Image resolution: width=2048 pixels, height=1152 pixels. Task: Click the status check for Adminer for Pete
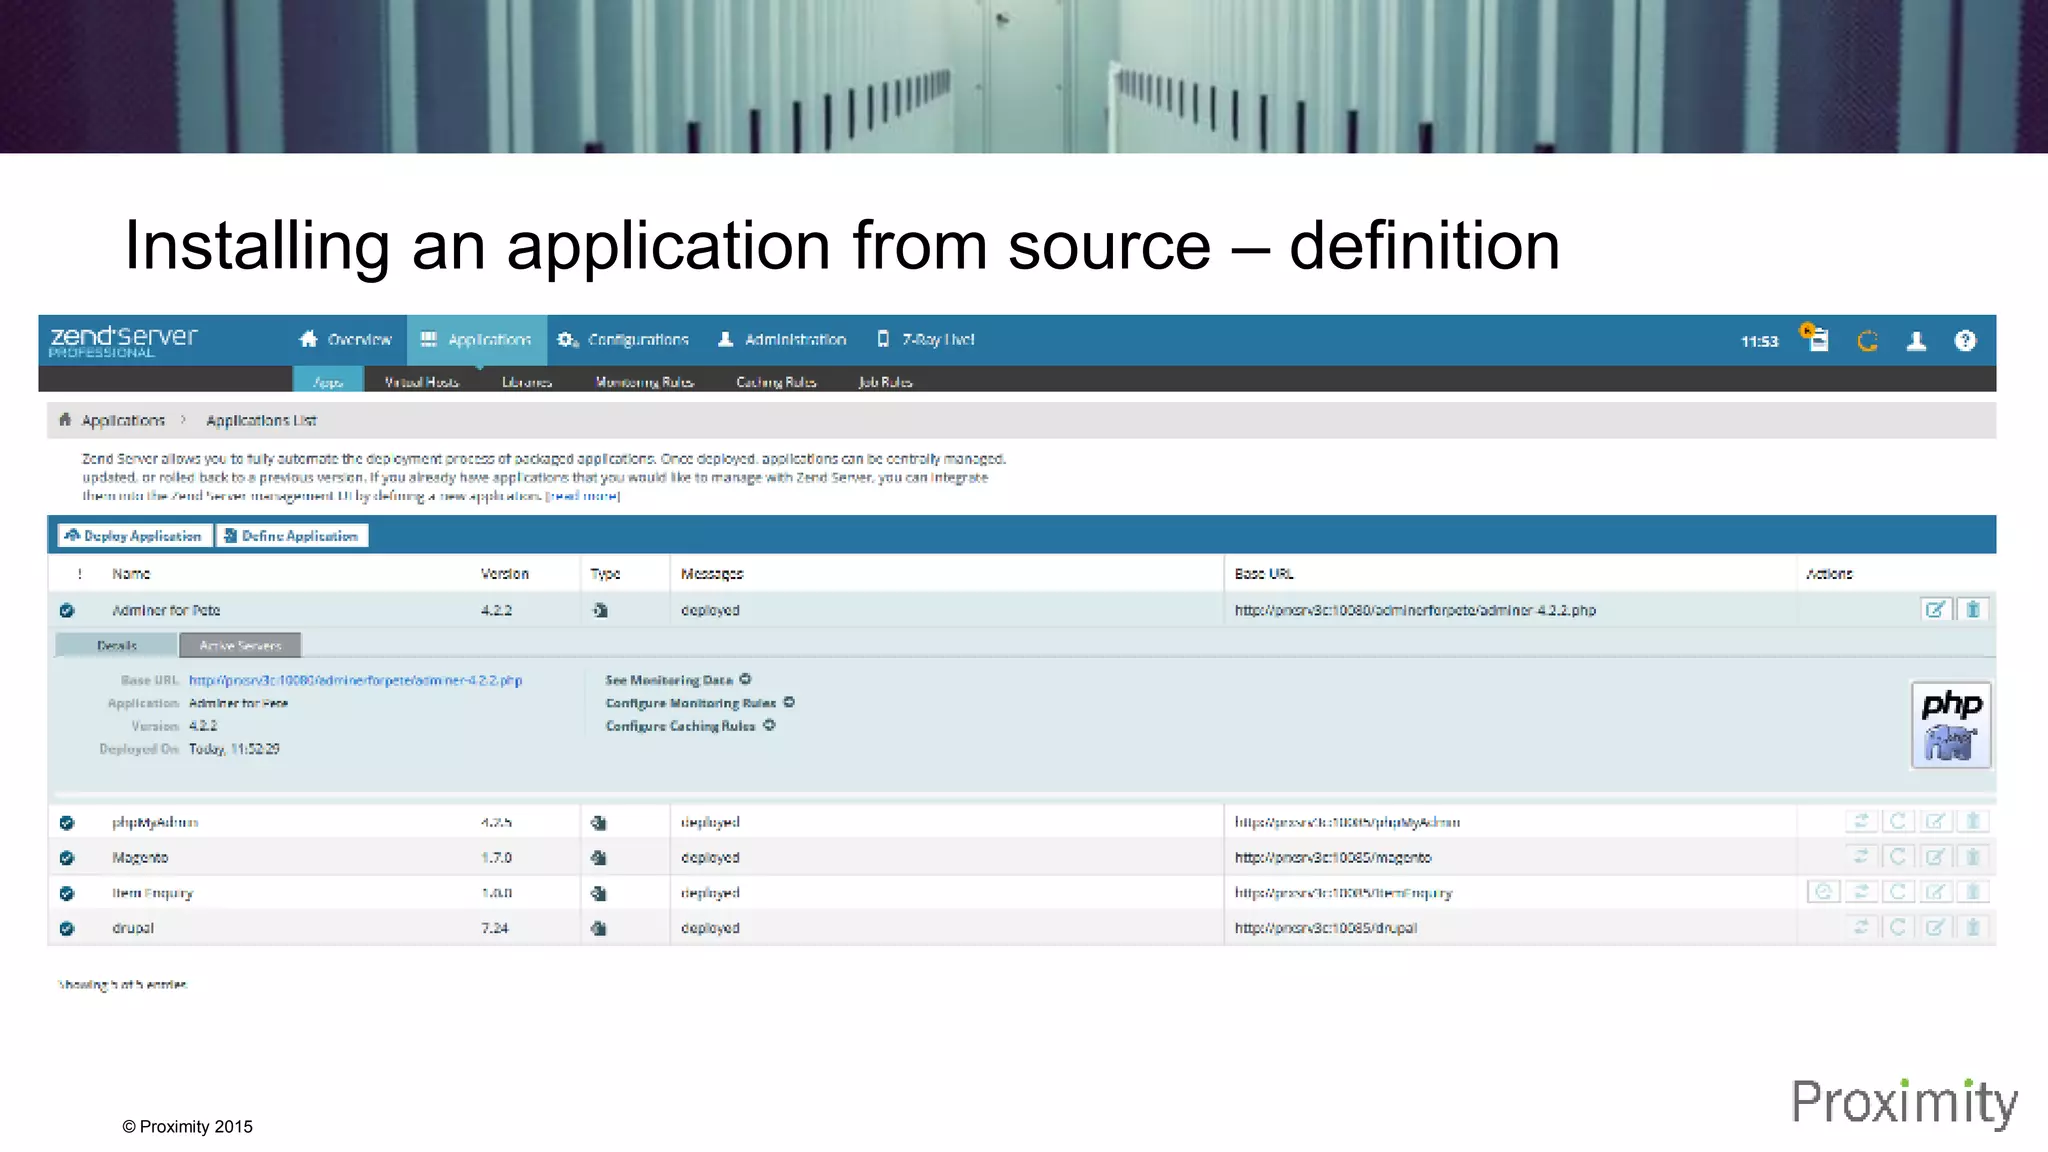click(x=67, y=610)
